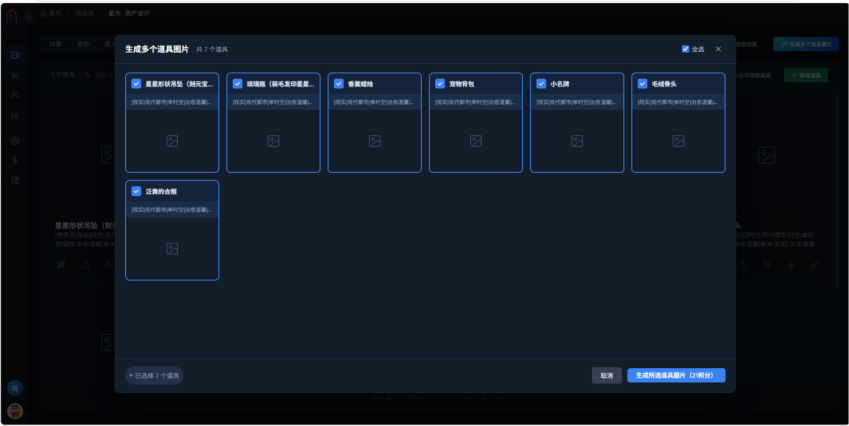Viewport: 849px width, 426px height.
Task: Click description tags under 毛绒骨头 title
Action: [x=678, y=102]
